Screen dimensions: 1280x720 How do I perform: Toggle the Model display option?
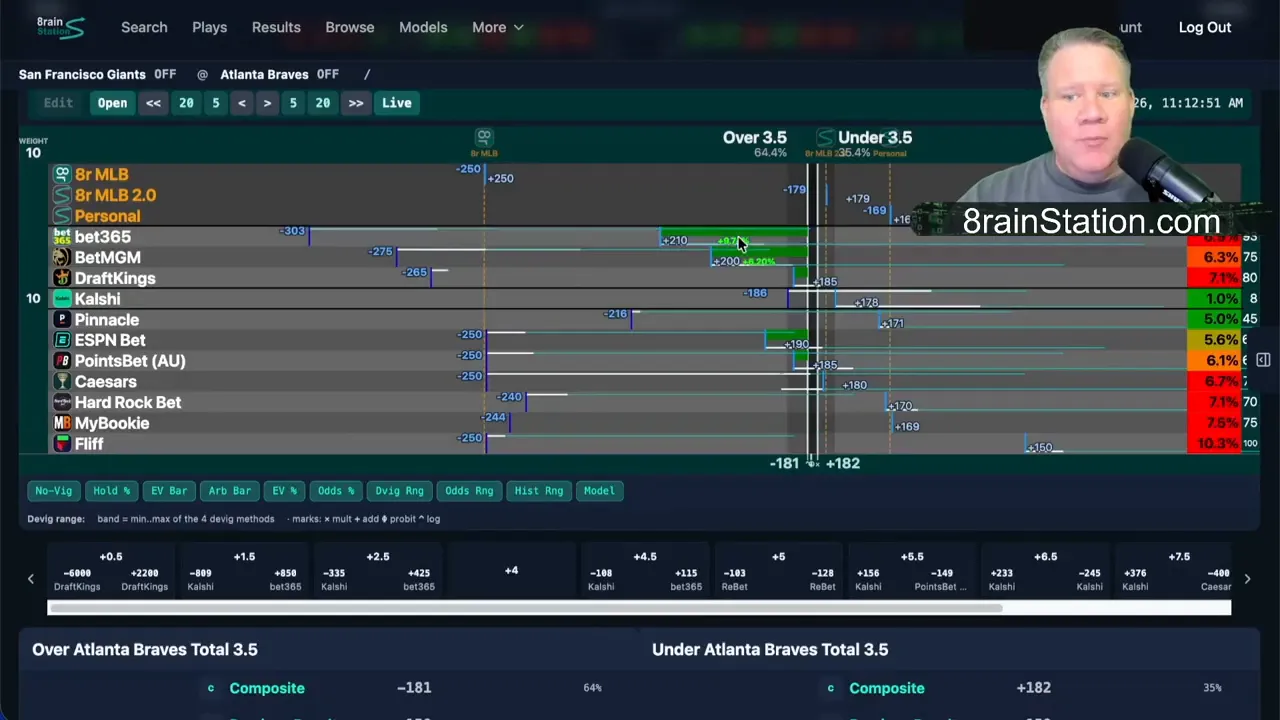click(599, 491)
